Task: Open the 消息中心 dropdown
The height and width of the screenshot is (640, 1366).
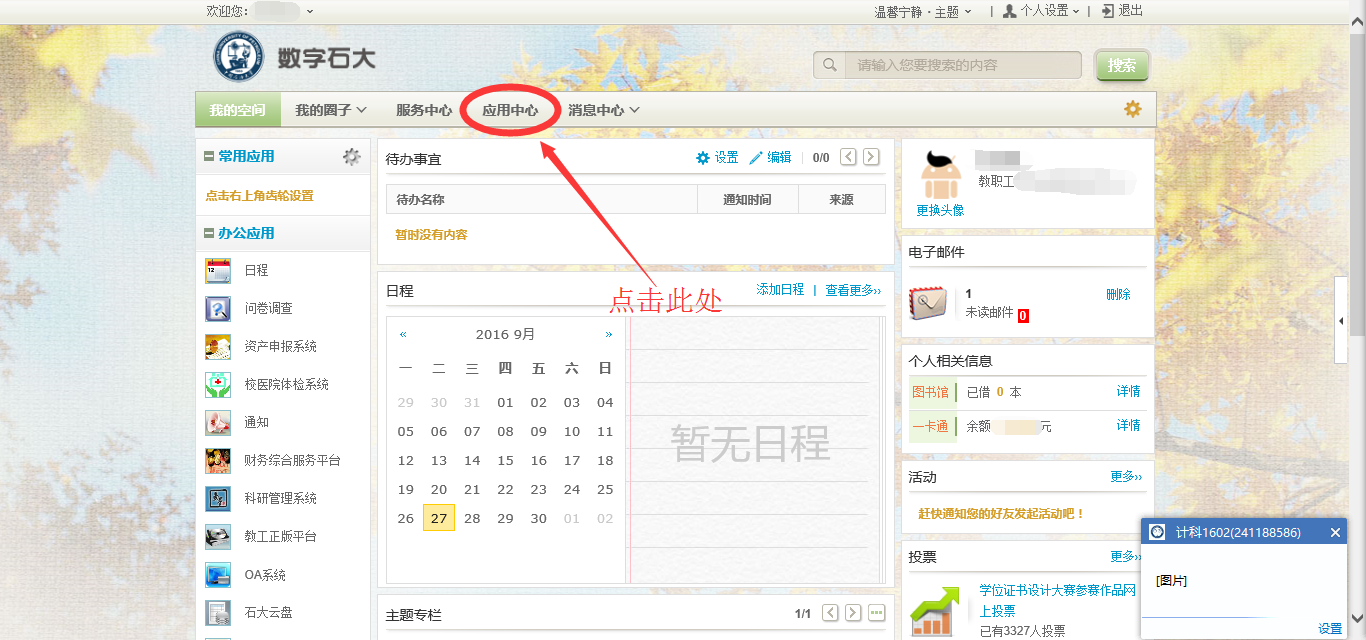Action: pyautogui.click(x=603, y=110)
